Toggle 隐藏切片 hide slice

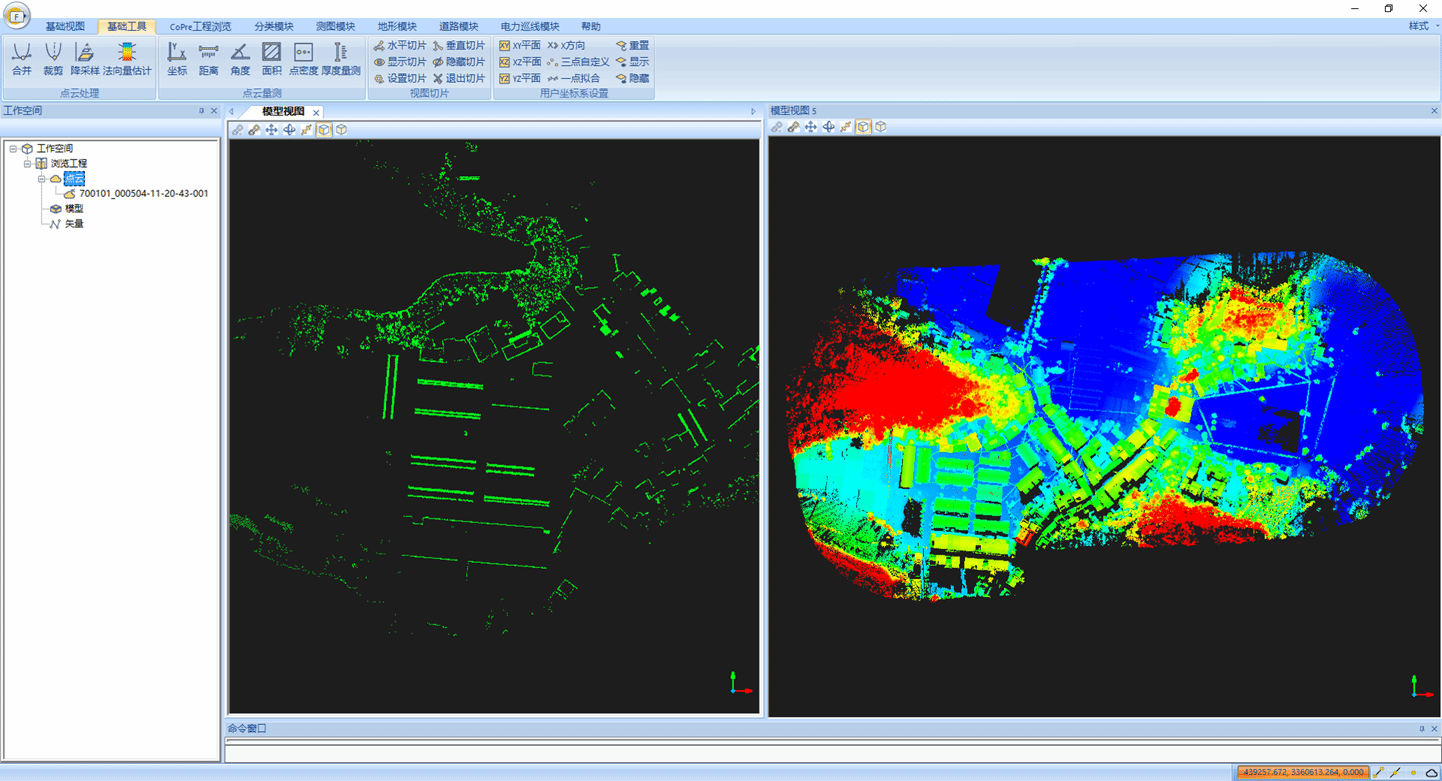459,62
